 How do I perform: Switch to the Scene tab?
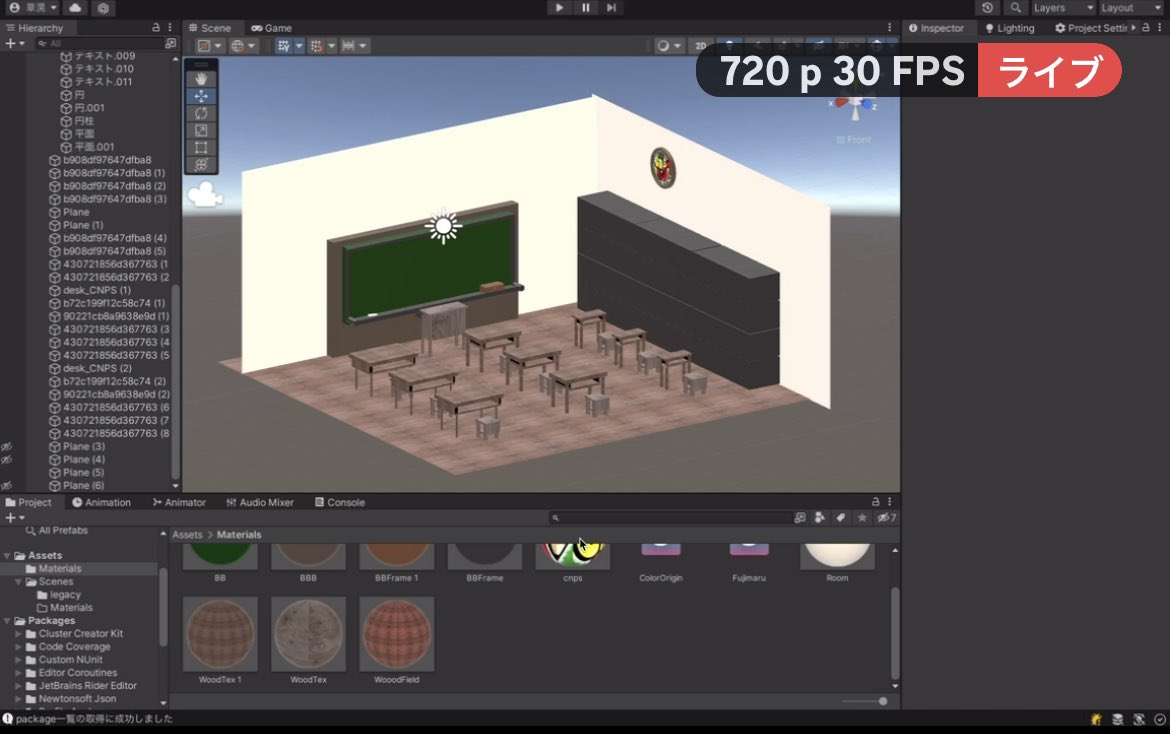tap(210, 28)
